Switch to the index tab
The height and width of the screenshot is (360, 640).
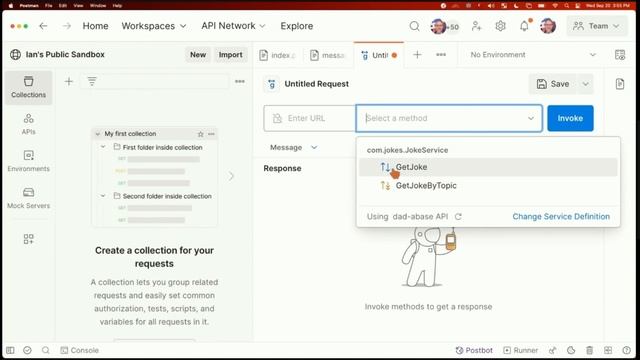(x=278, y=55)
